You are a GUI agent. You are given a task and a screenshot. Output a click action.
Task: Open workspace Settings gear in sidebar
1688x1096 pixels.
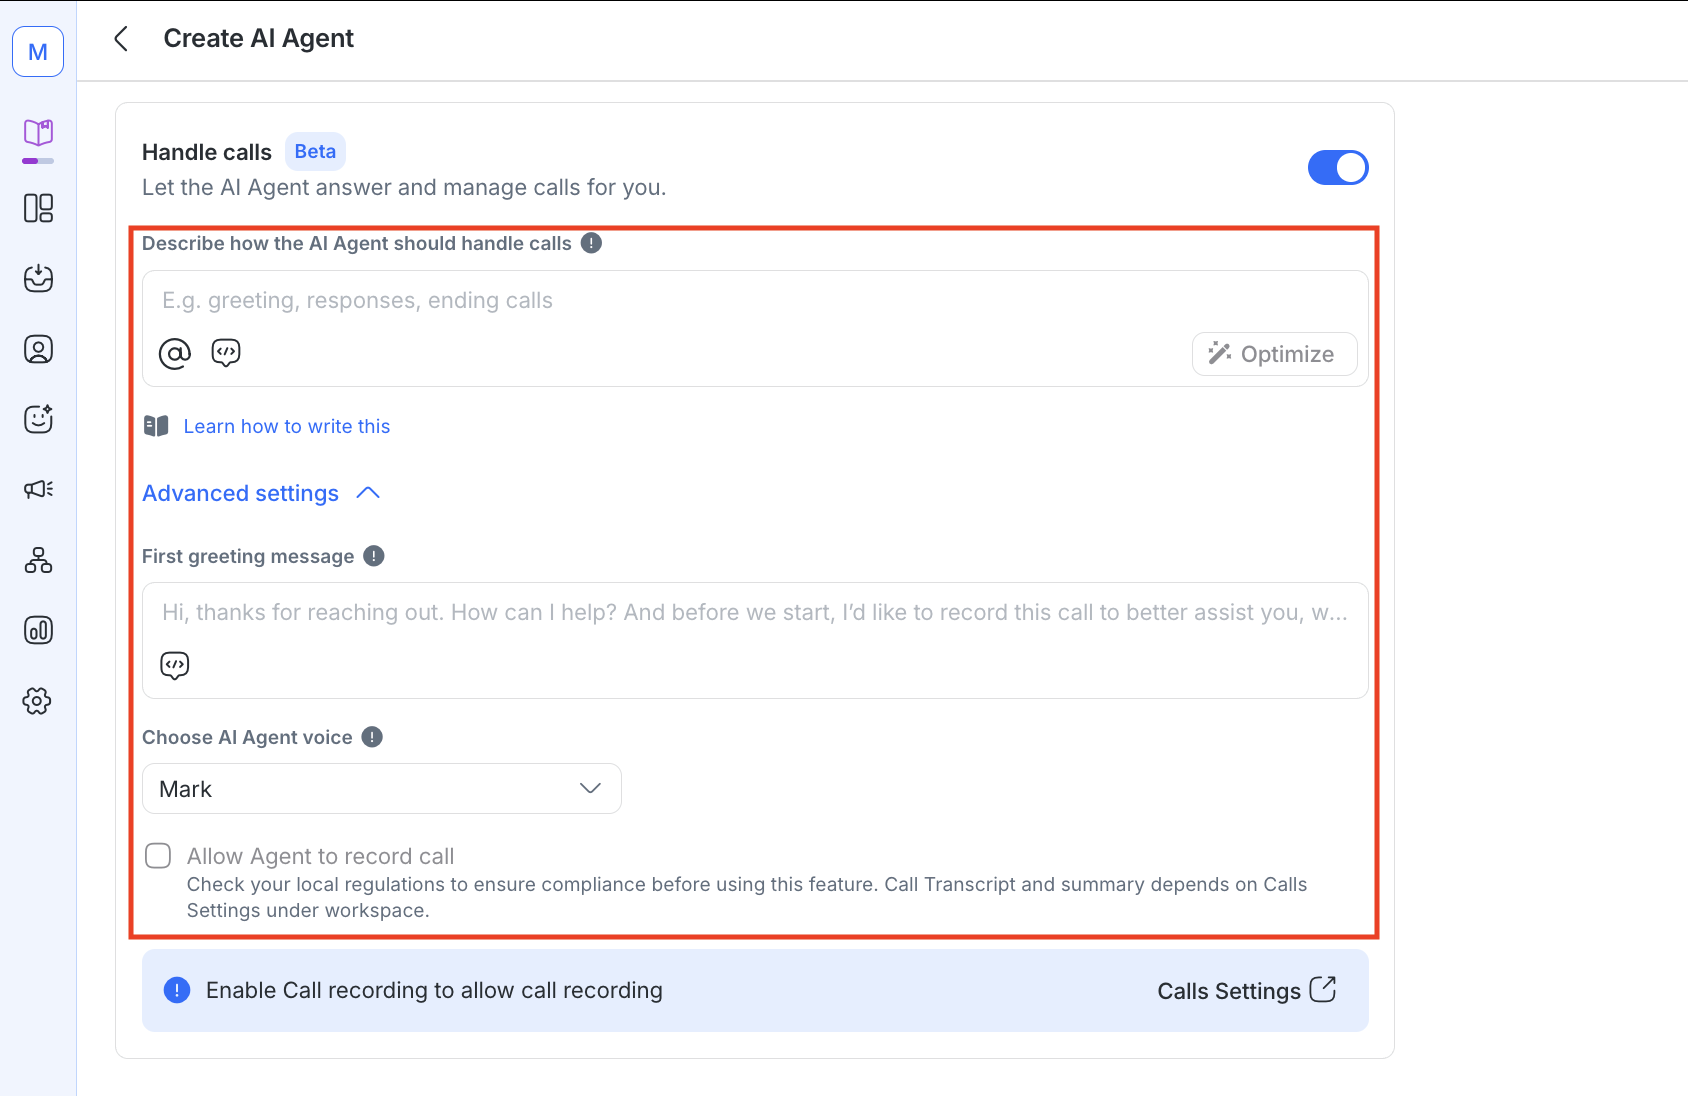pyautogui.click(x=38, y=701)
